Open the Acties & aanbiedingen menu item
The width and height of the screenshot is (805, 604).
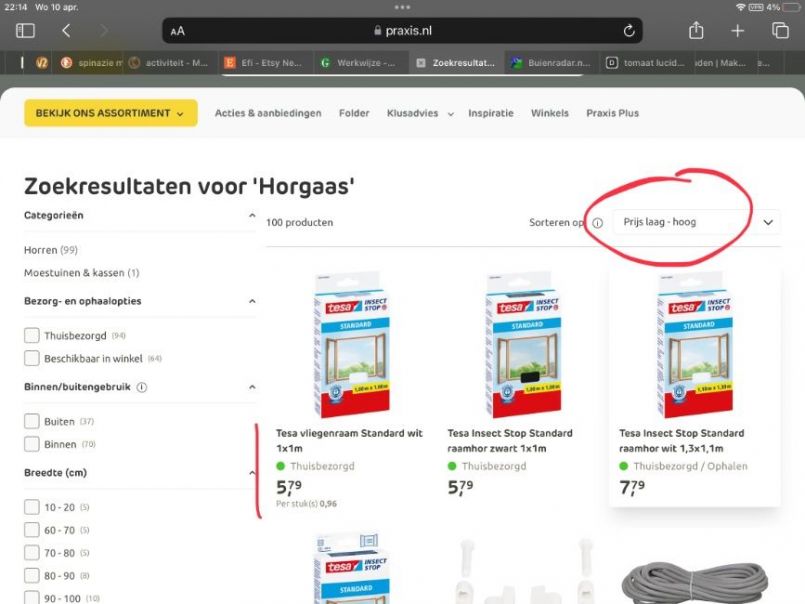[268, 113]
